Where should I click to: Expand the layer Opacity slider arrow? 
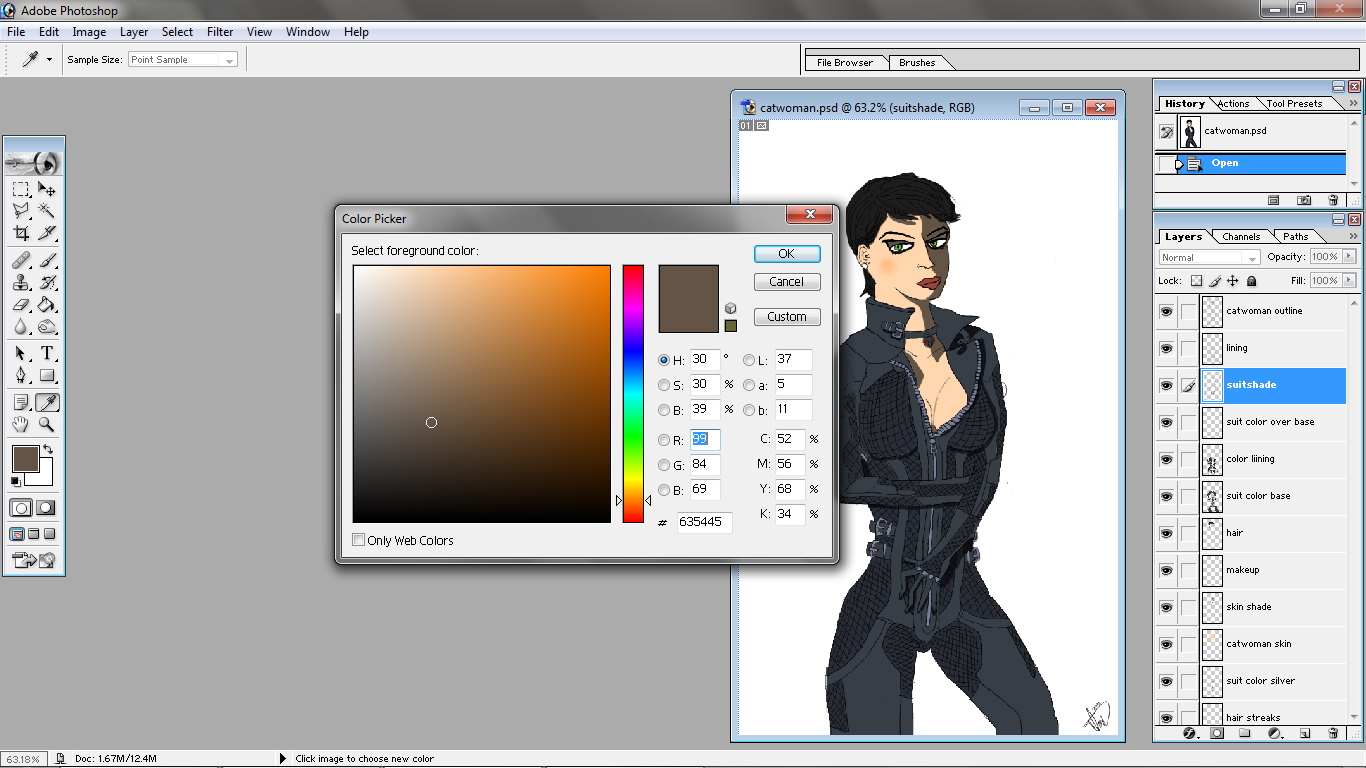[1350, 257]
